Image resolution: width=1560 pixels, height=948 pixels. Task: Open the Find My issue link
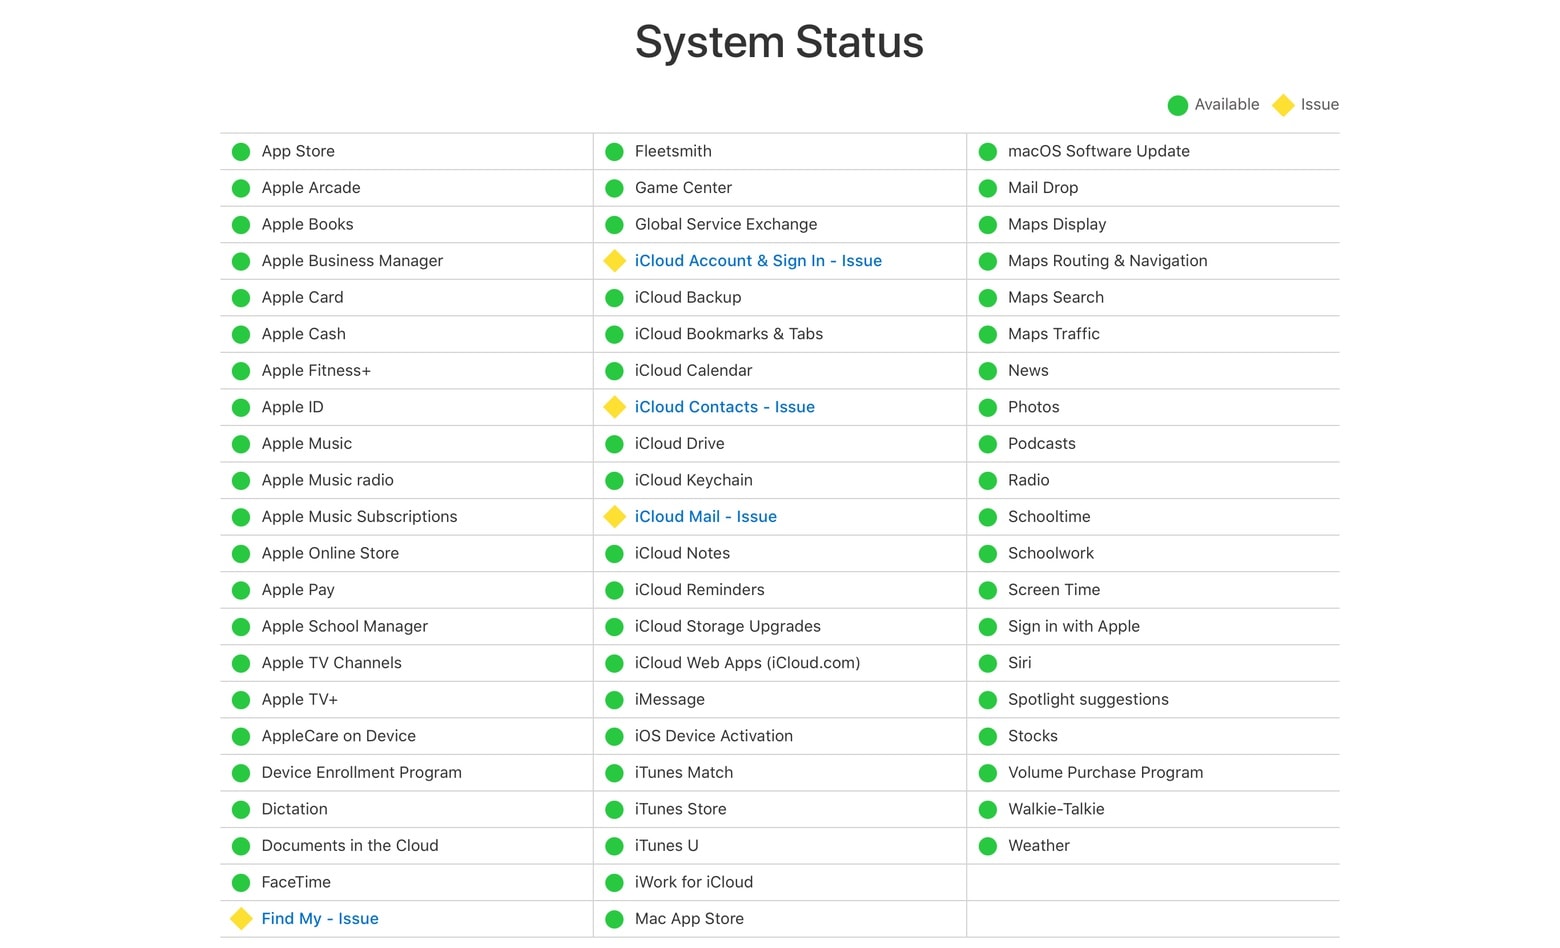(x=319, y=919)
